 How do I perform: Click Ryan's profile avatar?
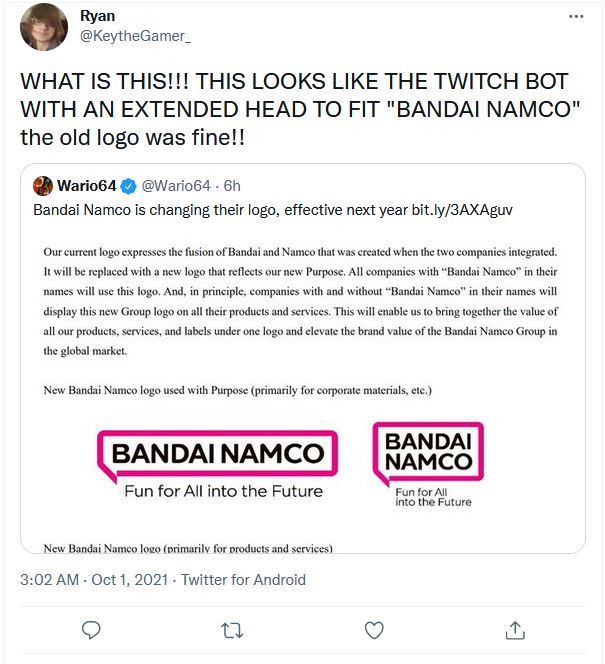pyautogui.click(x=43, y=28)
